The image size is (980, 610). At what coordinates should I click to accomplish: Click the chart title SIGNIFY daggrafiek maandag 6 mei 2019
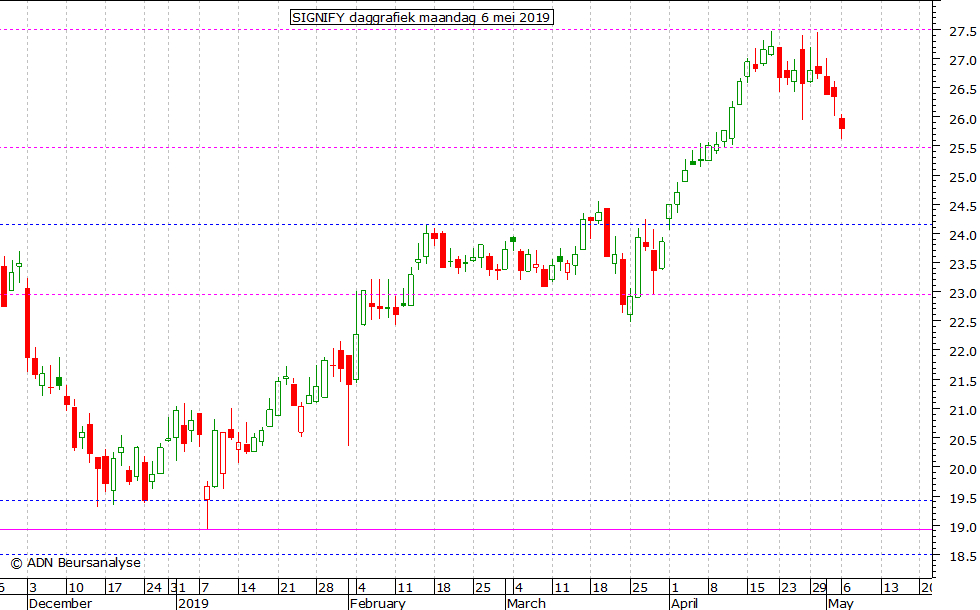pos(422,18)
